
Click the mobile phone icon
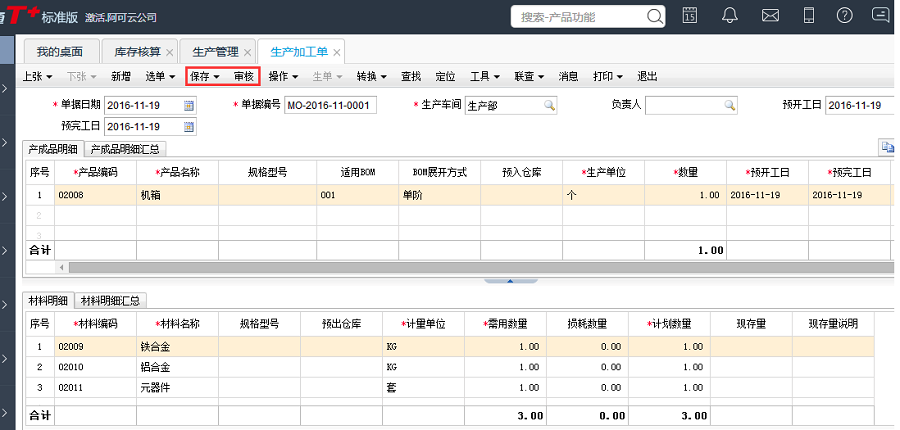pos(809,15)
